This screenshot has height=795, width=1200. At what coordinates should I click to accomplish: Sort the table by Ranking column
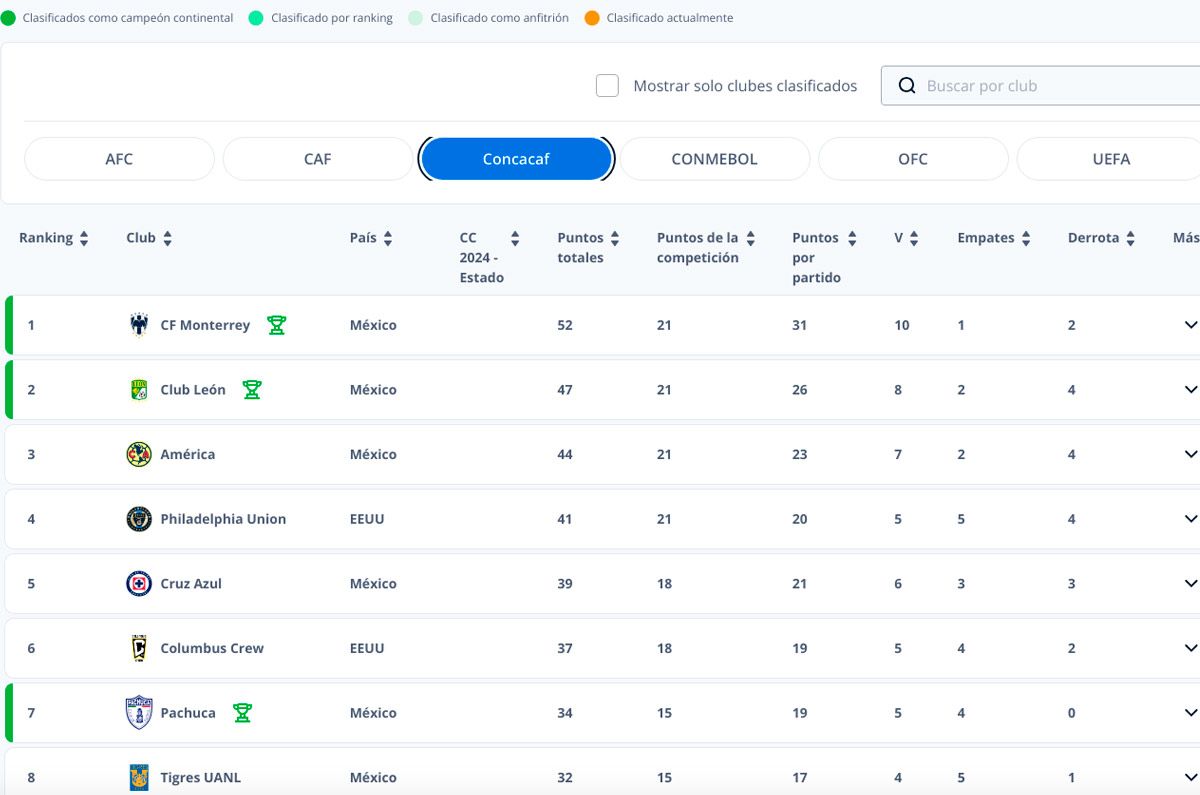point(84,238)
